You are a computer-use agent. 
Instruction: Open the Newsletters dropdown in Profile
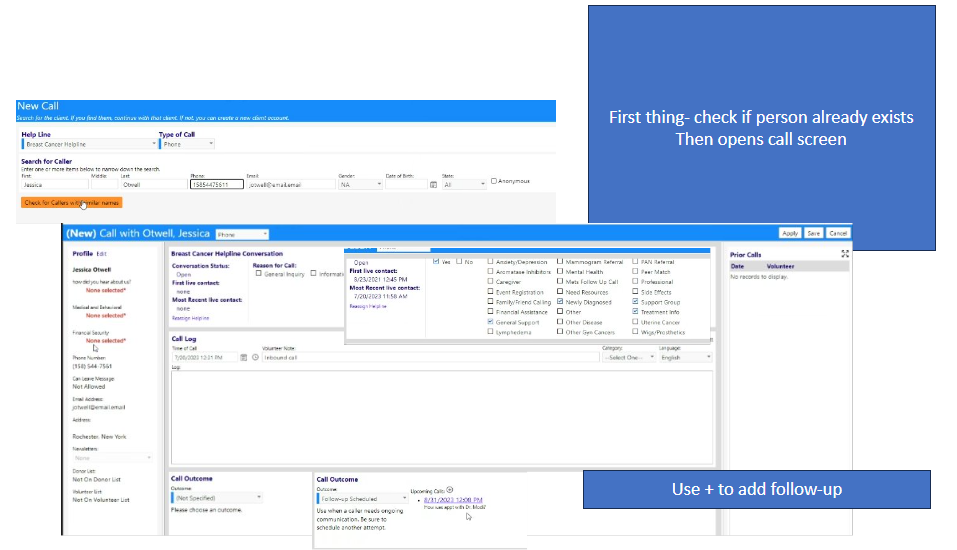click(x=112, y=458)
